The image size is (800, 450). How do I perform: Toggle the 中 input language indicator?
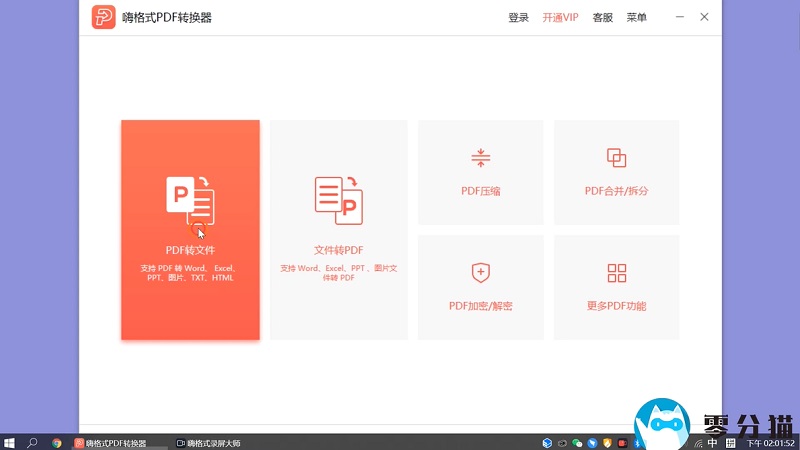pos(712,443)
